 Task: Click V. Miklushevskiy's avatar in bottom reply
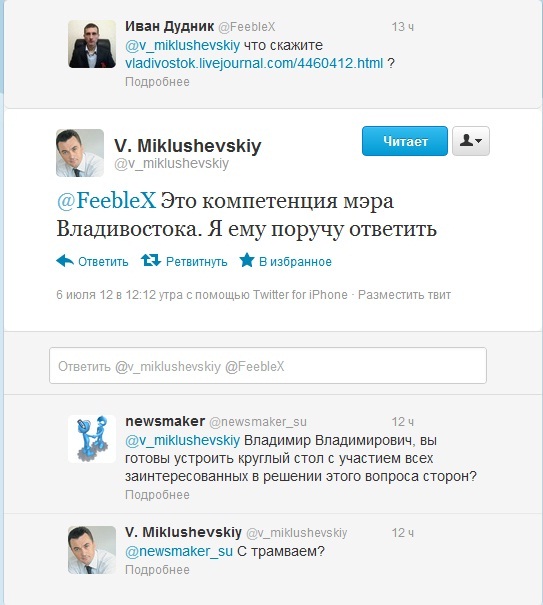[92, 550]
